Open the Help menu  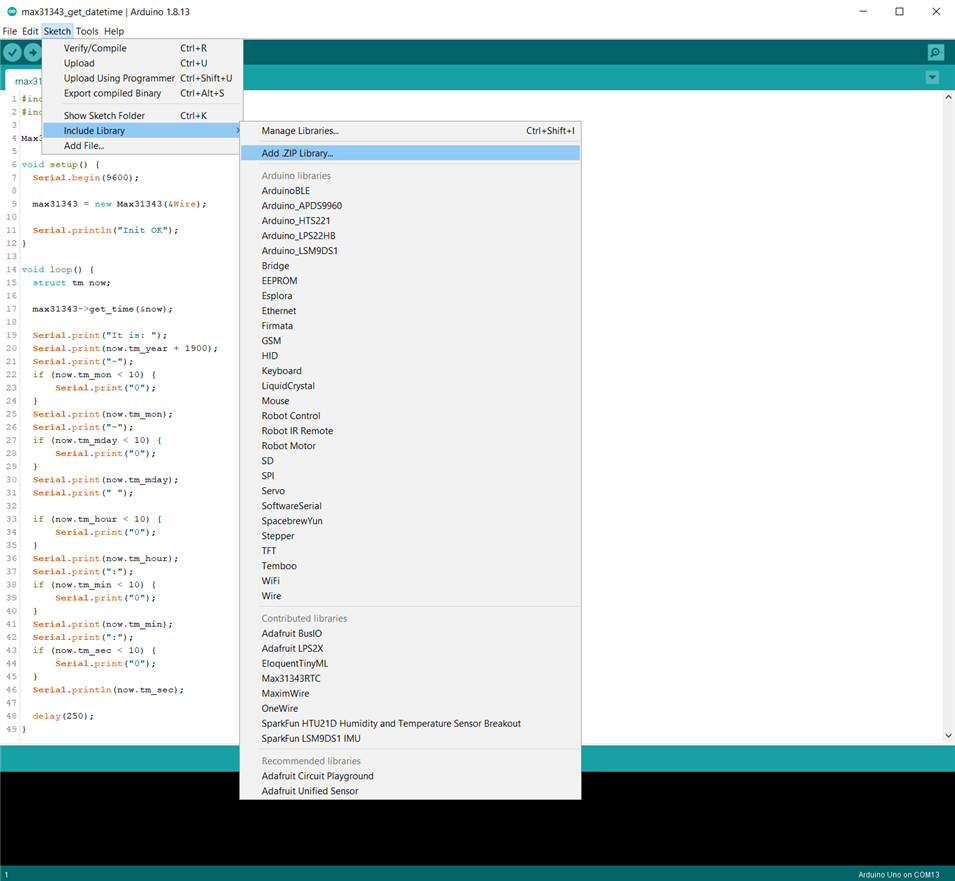coord(113,31)
